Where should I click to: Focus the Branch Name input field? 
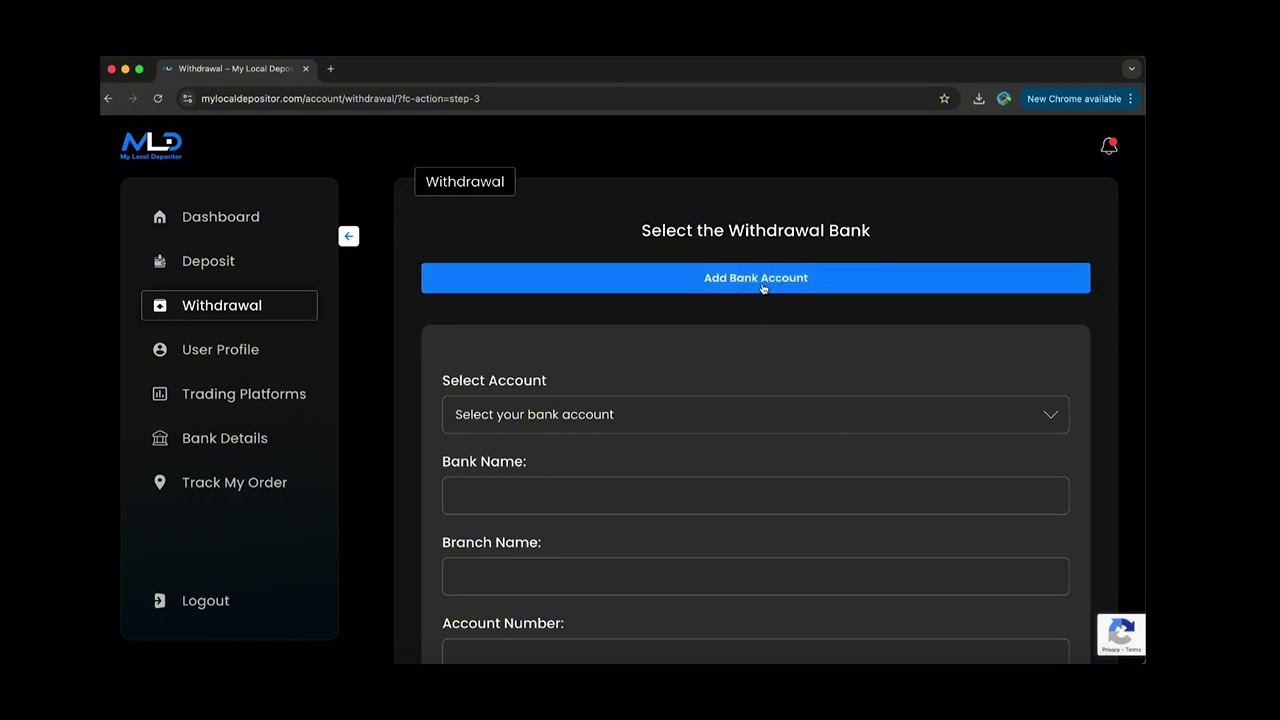[x=756, y=577]
